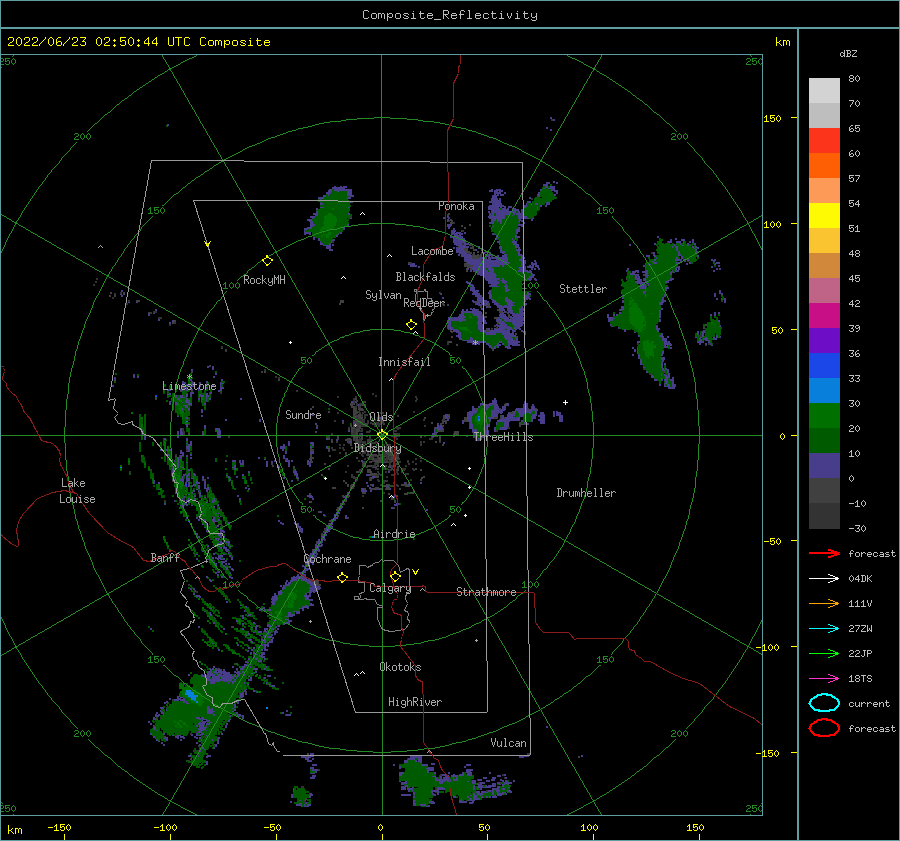This screenshot has height=841, width=900.
Task: Click the Composite_Reflectivity title text
Action: pyautogui.click(x=450, y=15)
